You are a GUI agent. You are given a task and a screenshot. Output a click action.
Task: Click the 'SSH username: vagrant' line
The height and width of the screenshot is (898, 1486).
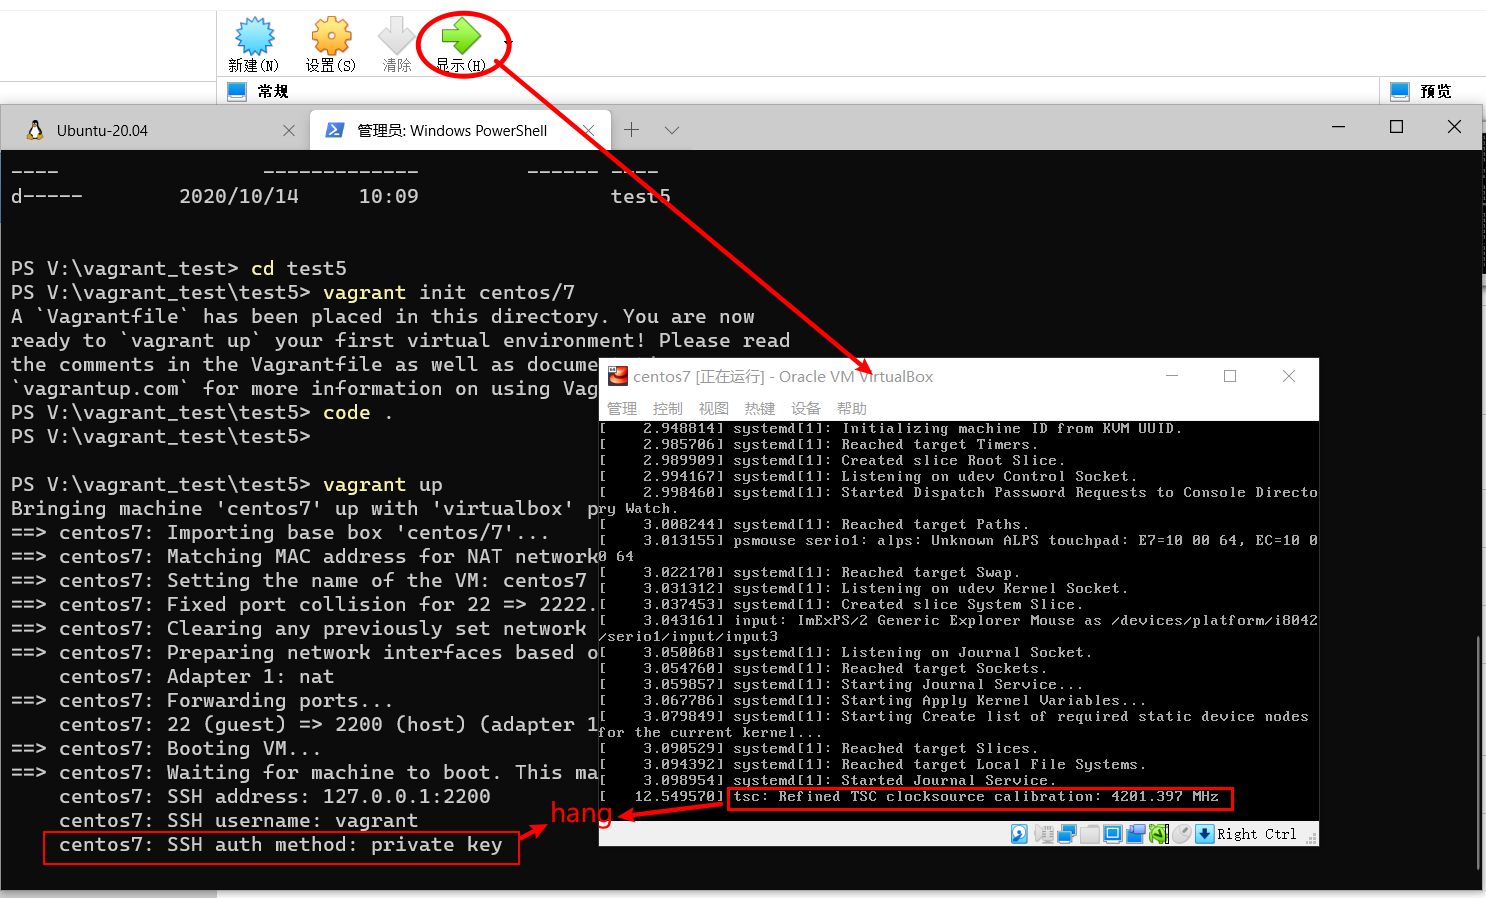239,820
